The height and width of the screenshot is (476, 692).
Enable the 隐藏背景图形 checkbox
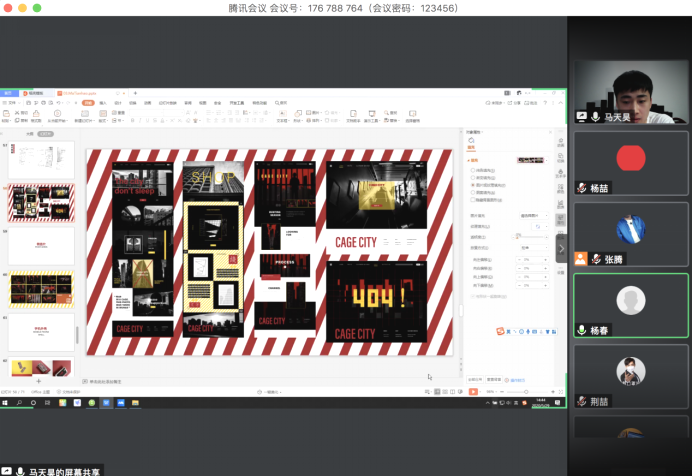coord(472,199)
